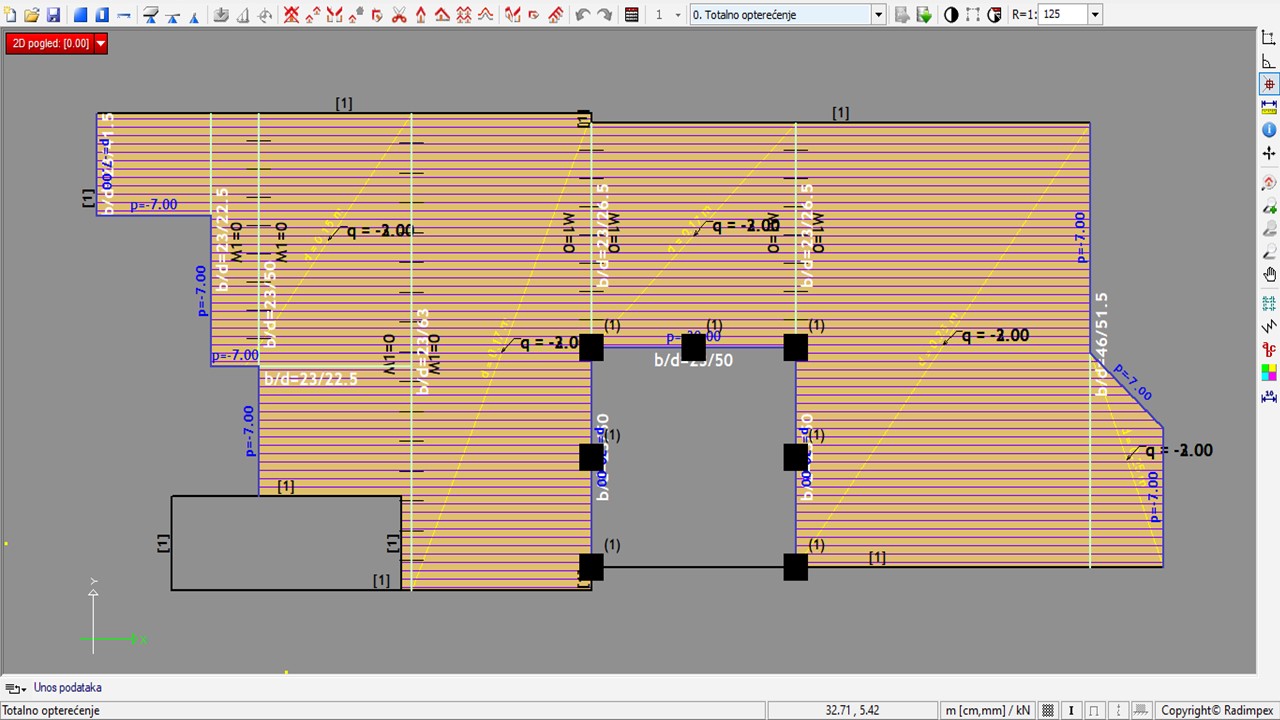This screenshot has width=1280, height=720.
Task: Click the scale value field showing 125
Action: 1062,15
